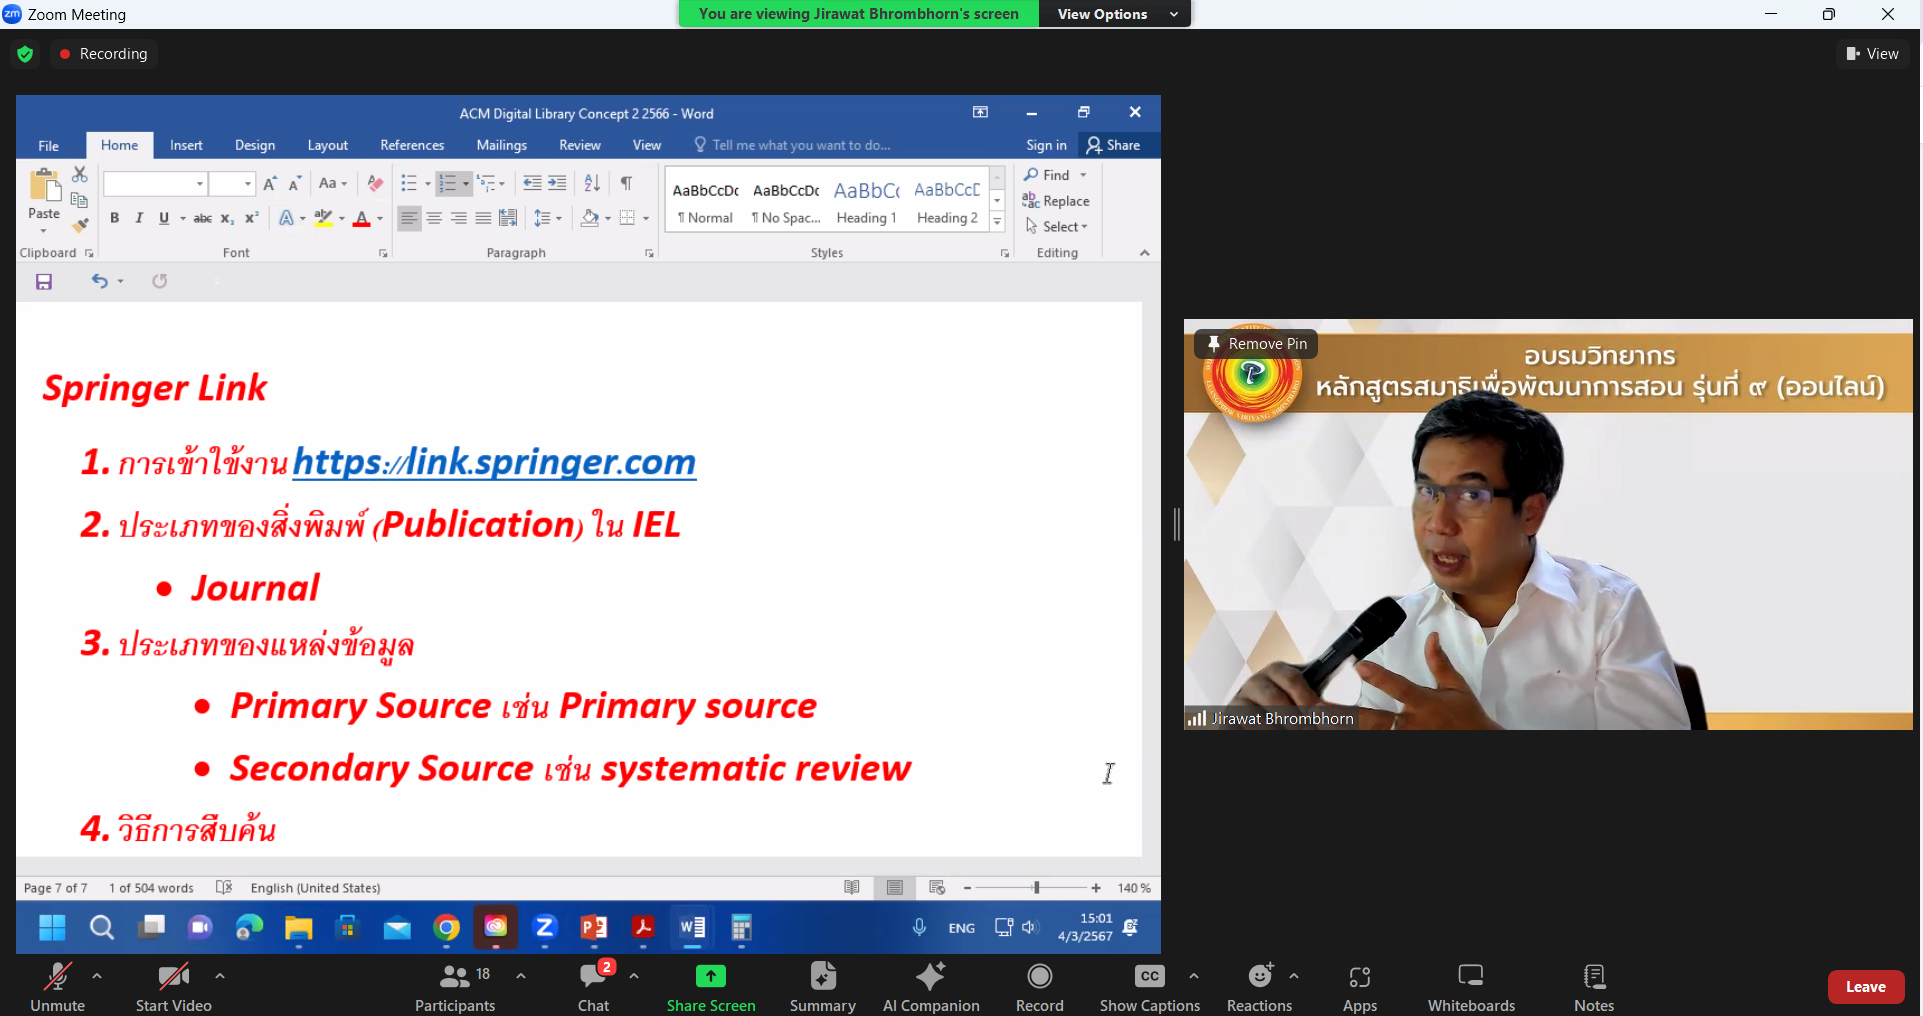
Task: Expand audio options arrow beside Unmute
Action: 97,976
